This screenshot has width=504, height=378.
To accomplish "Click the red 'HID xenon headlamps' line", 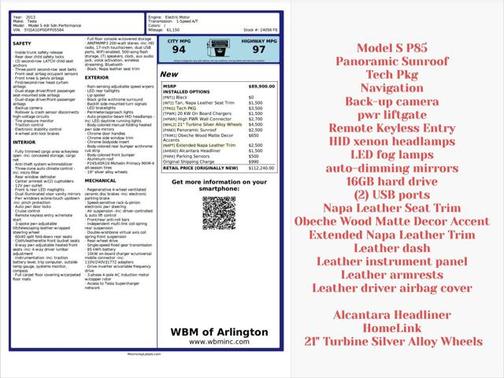I will click(392, 141).
